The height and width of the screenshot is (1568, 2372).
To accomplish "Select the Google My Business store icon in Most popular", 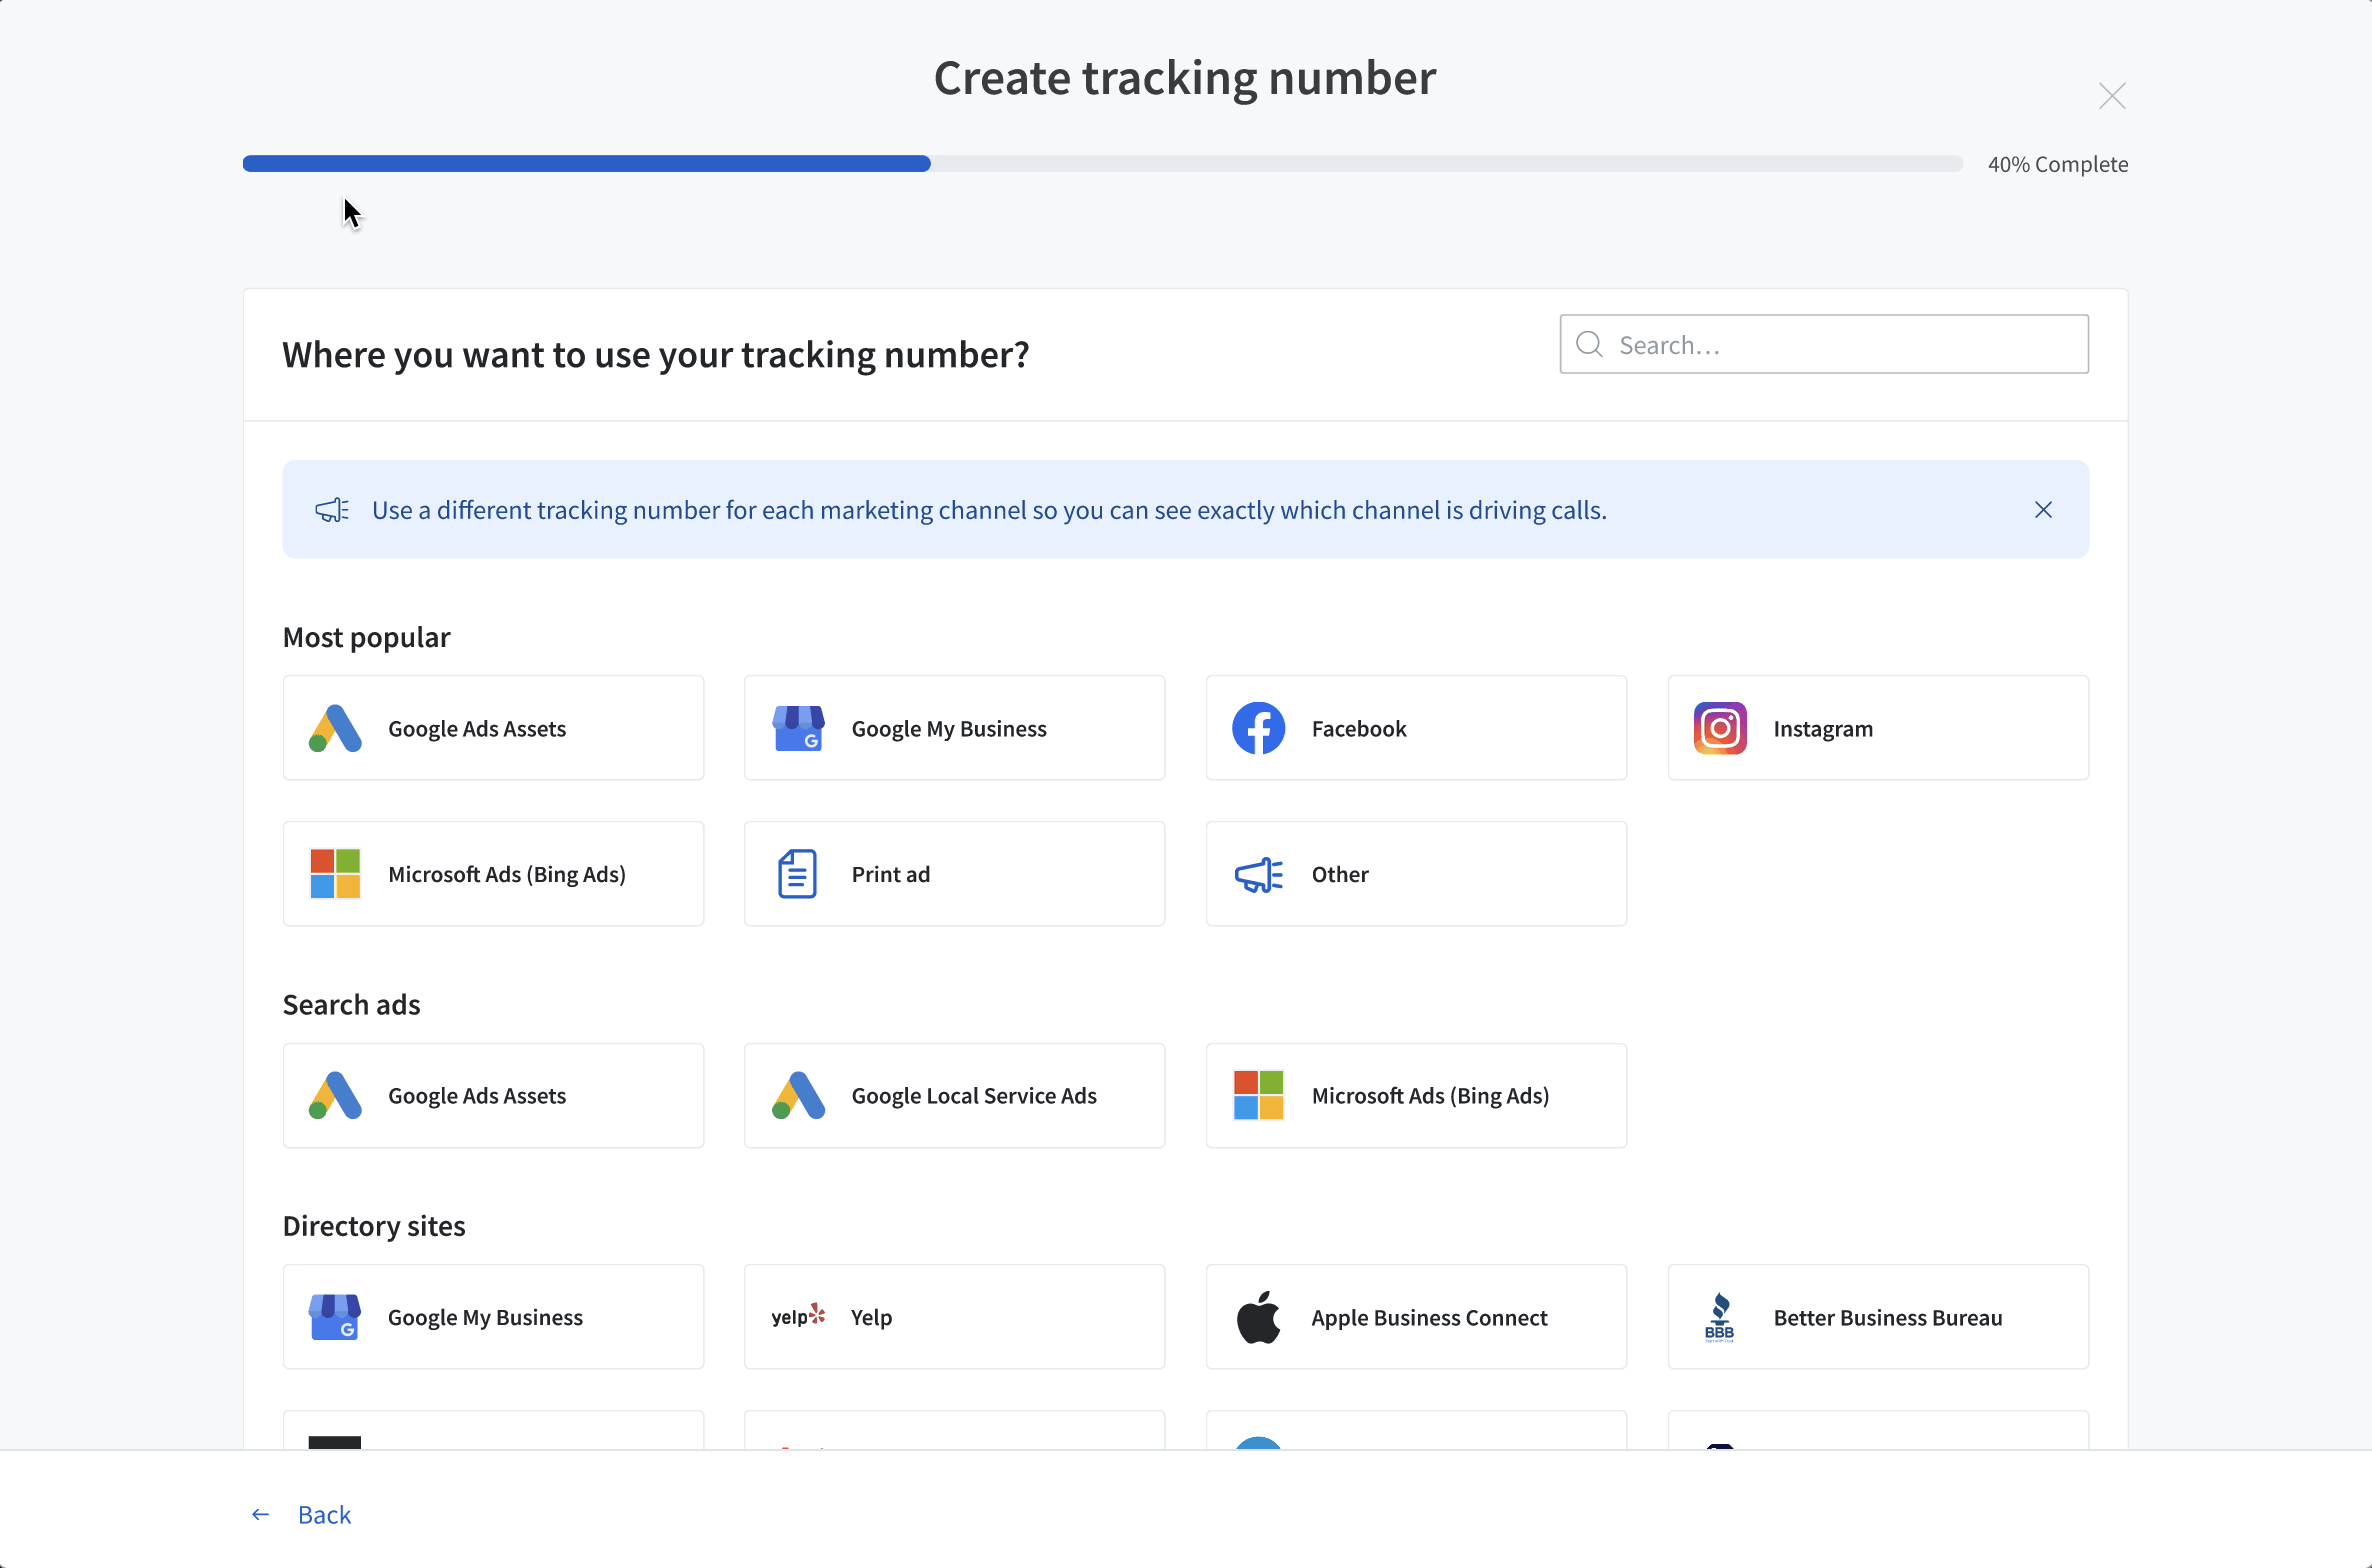I will tap(798, 728).
